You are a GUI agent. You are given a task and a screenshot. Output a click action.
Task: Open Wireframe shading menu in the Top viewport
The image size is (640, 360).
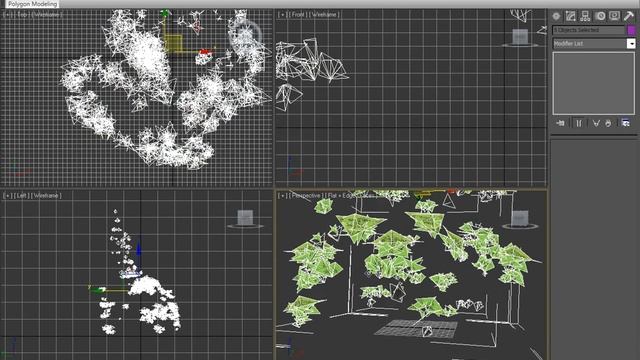click(x=47, y=15)
